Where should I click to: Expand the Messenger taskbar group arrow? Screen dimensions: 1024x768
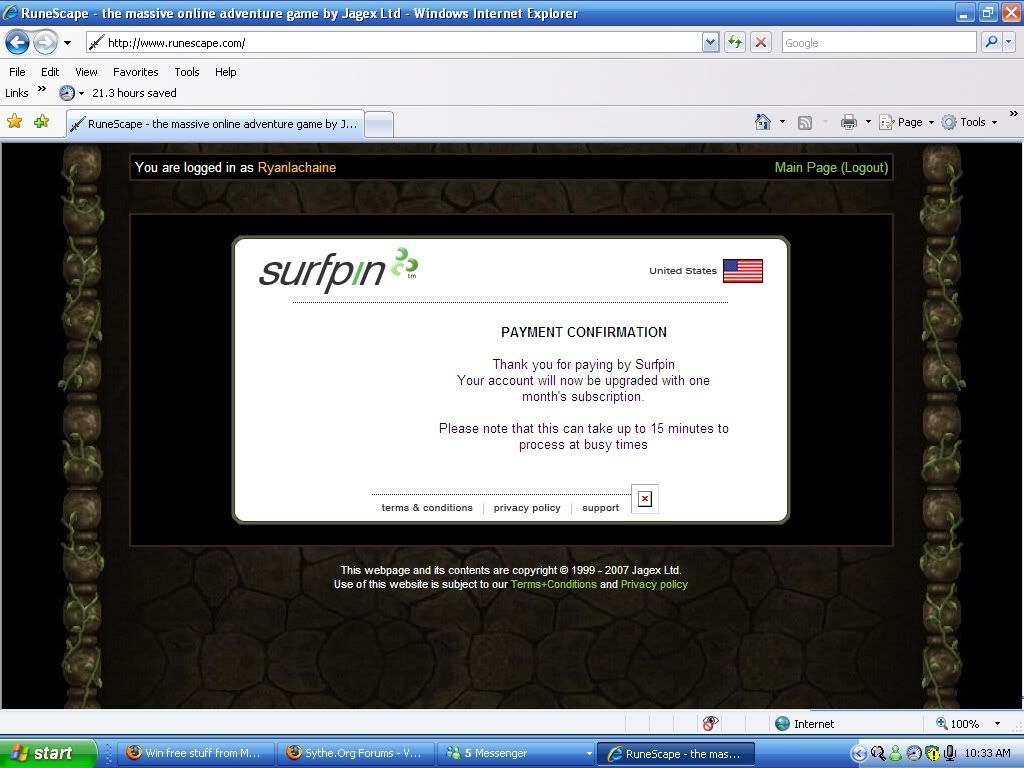[588, 753]
